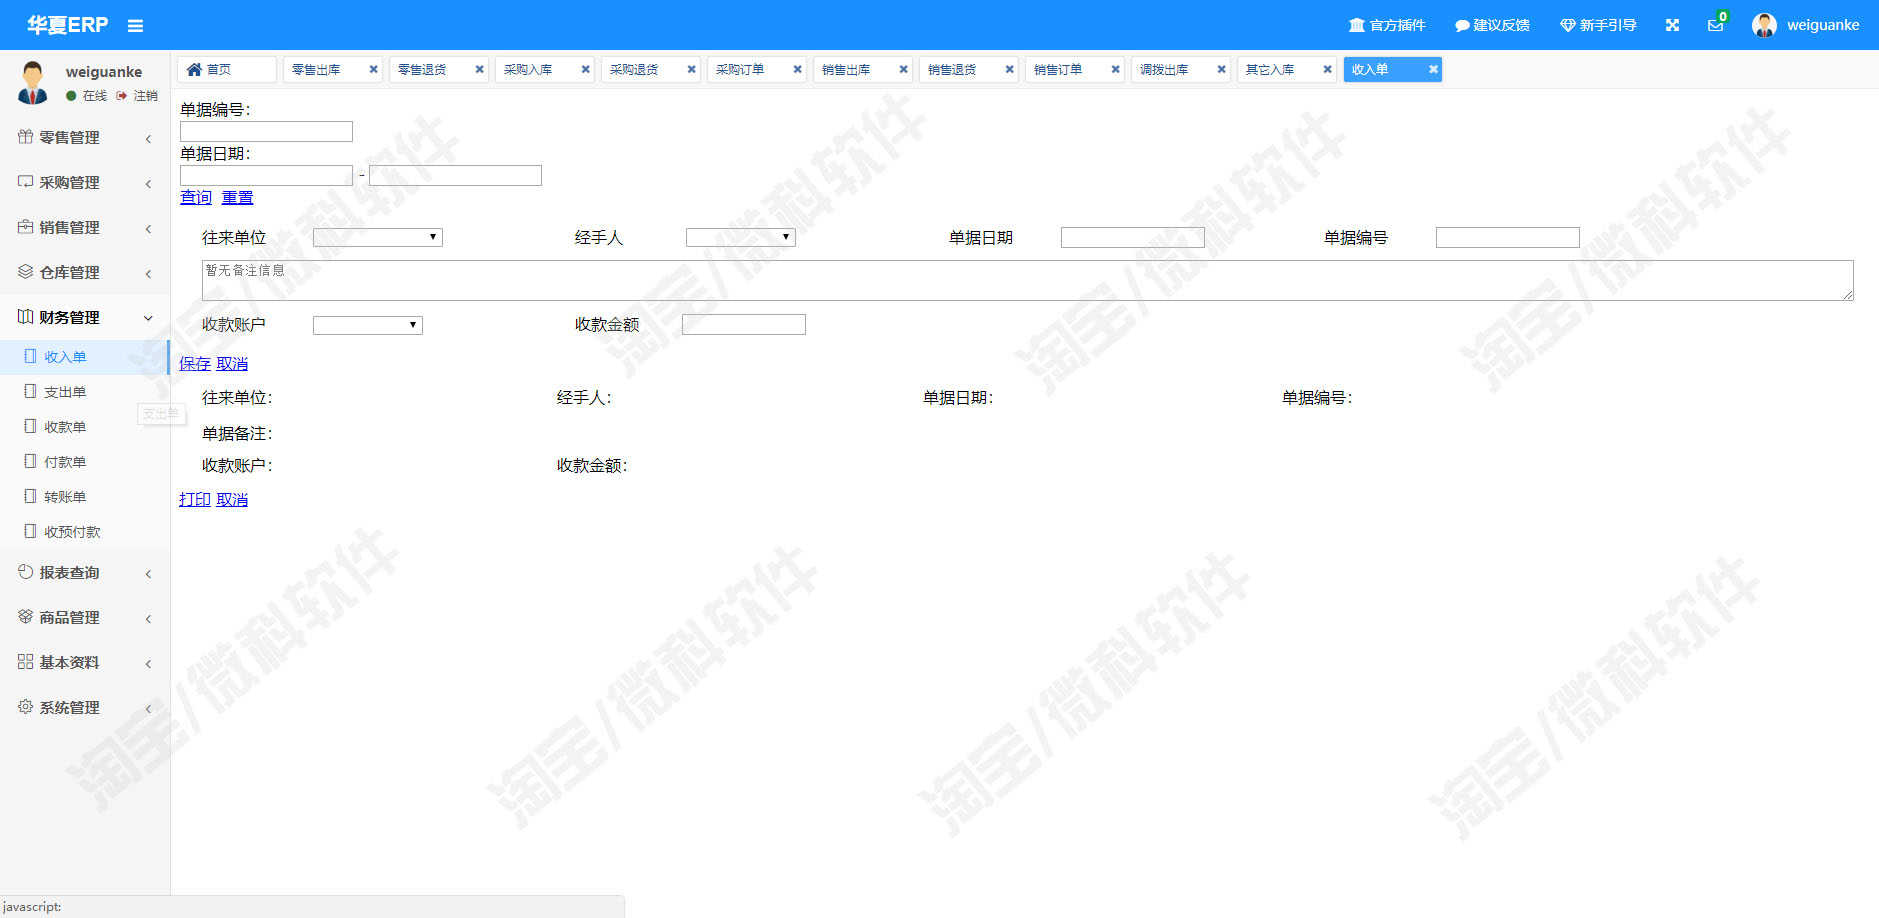Image resolution: width=1879 pixels, height=918 pixels.
Task: Close the 销售出库 tab
Action: click(x=903, y=69)
